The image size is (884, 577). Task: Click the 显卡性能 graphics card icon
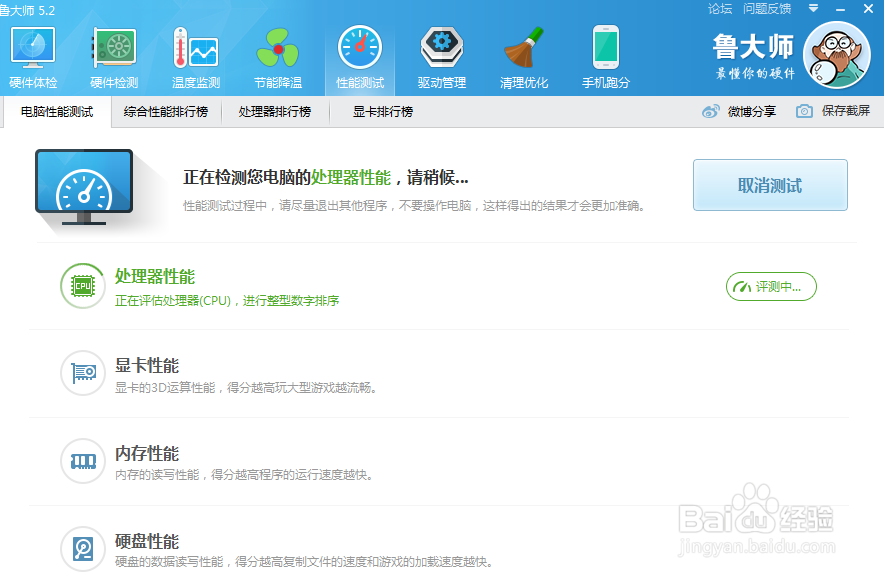click(83, 373)
